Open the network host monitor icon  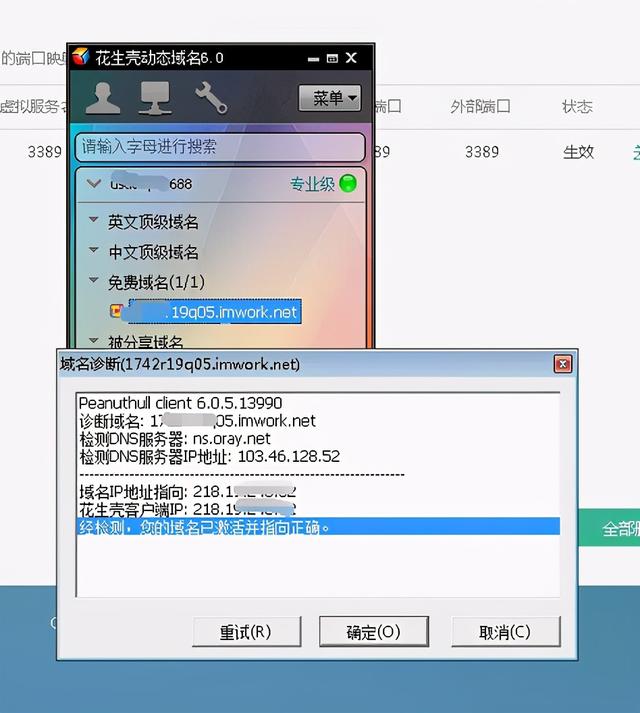pos(155,98)
